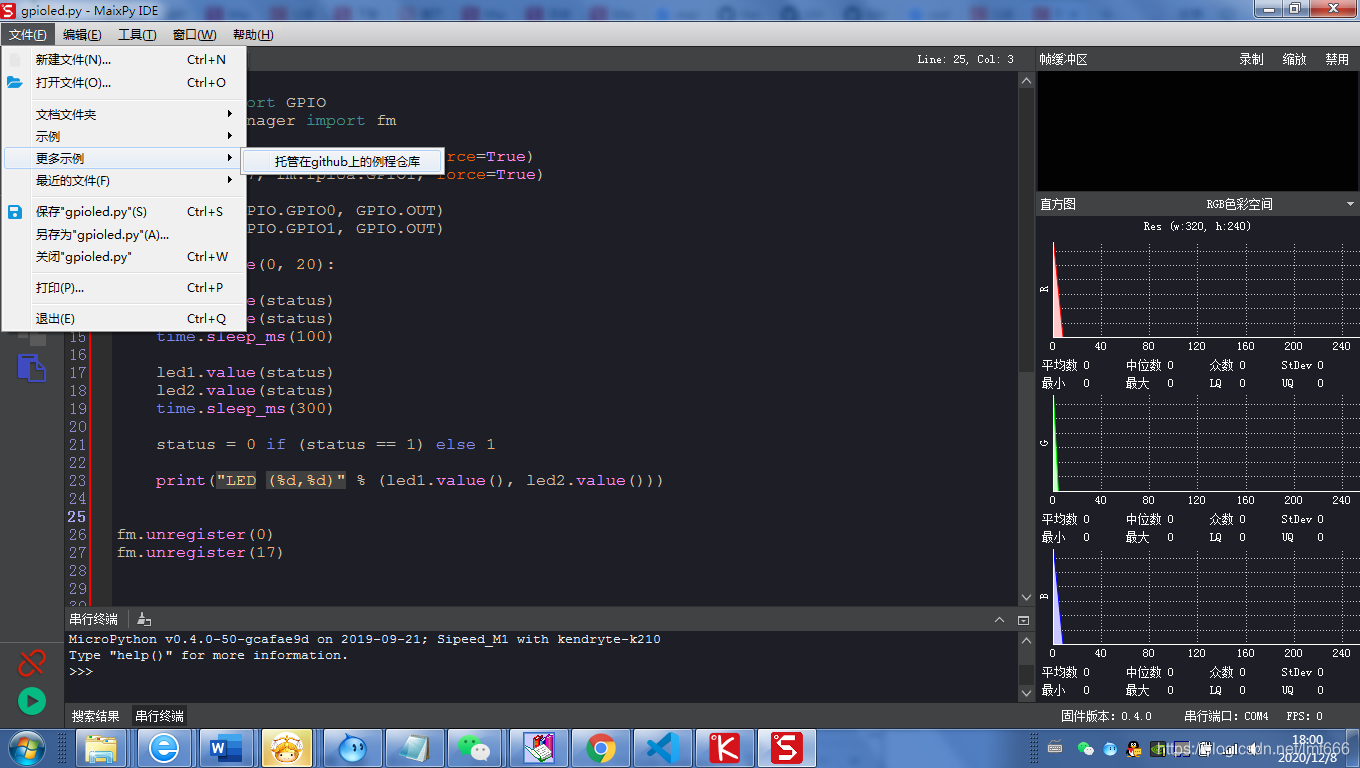Open 托管在github上的例程仓库 submenu item
This screenshot has height=768, width=1360.
342,161
